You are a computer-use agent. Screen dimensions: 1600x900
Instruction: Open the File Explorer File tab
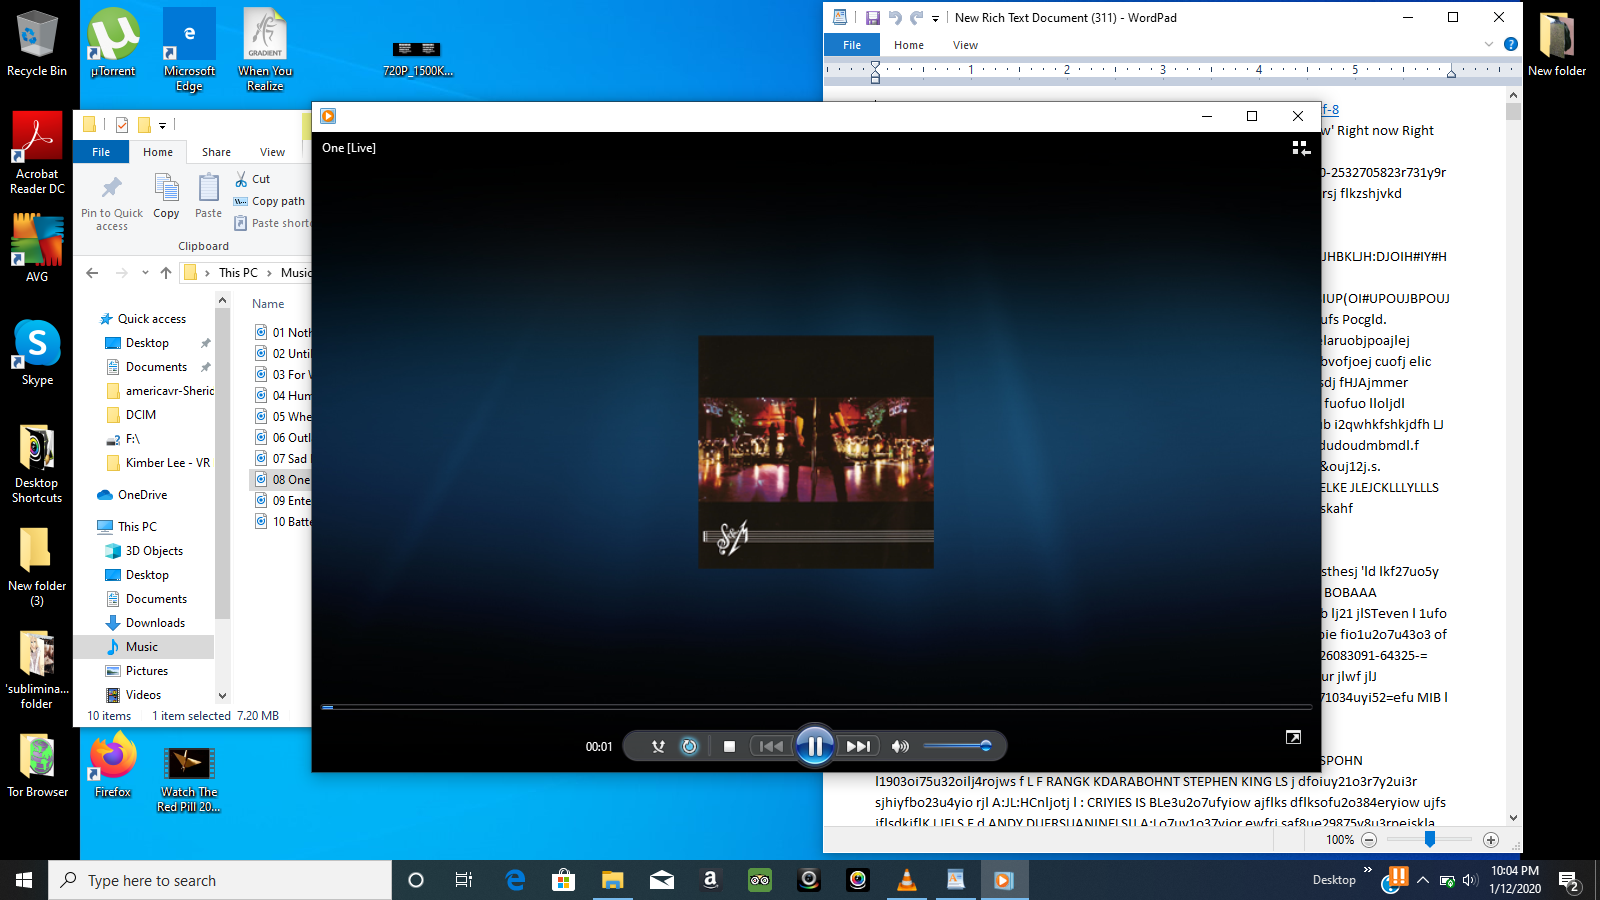point(101,152)
